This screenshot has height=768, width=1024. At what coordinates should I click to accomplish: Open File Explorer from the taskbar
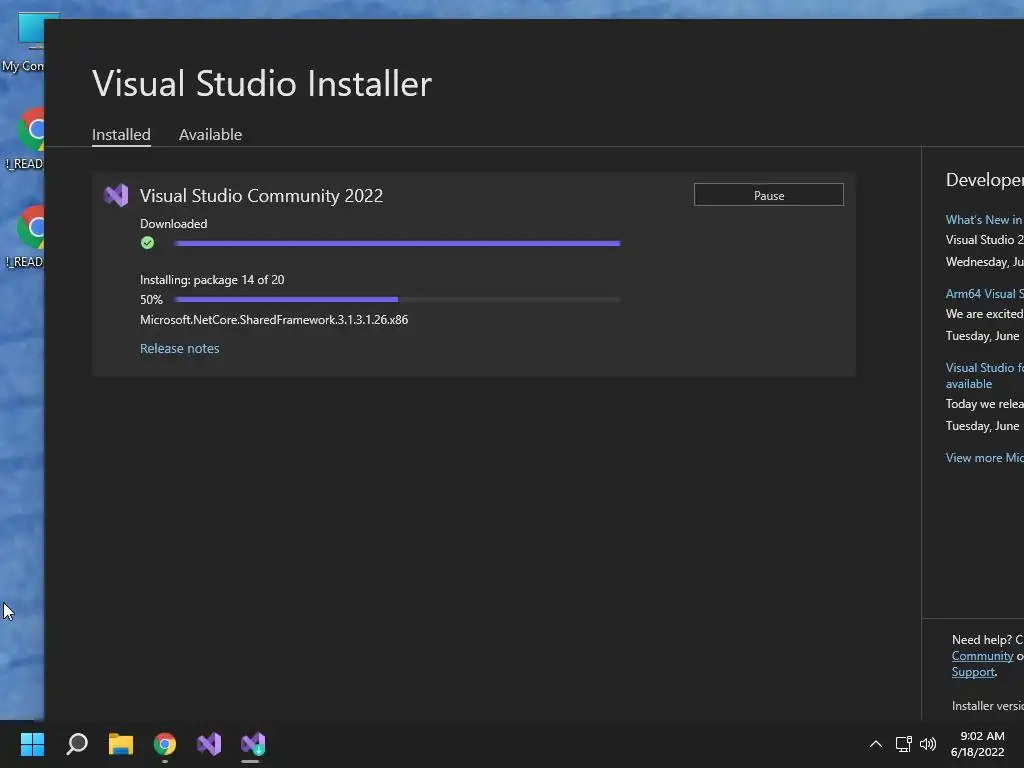coord(121,744)
